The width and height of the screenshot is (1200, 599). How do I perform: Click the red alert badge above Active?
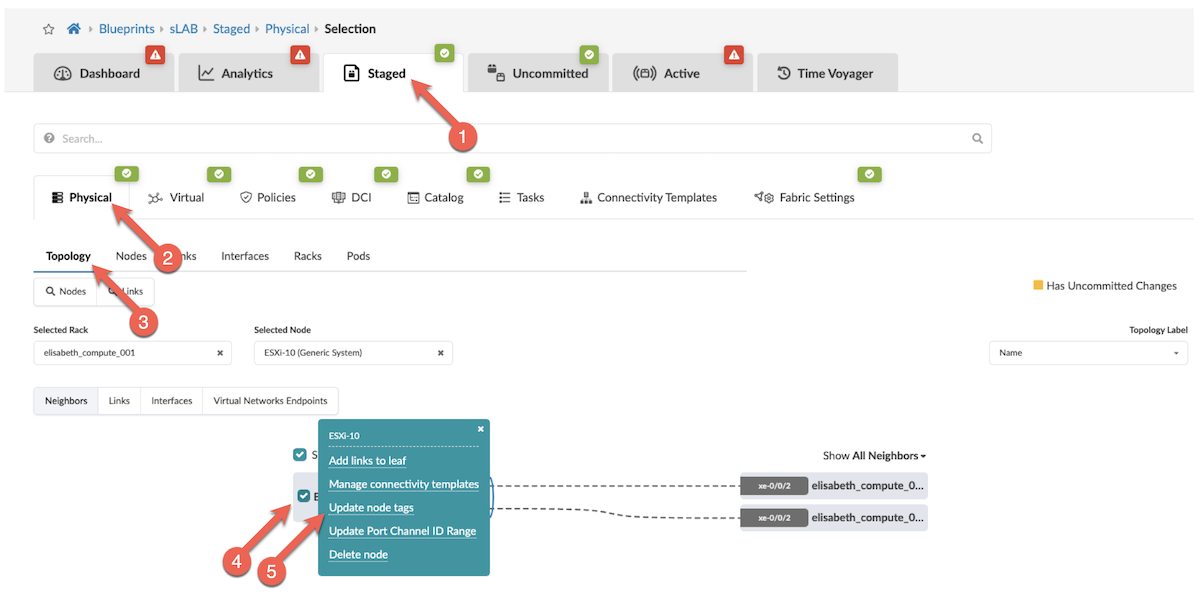[x=735, y=54]
